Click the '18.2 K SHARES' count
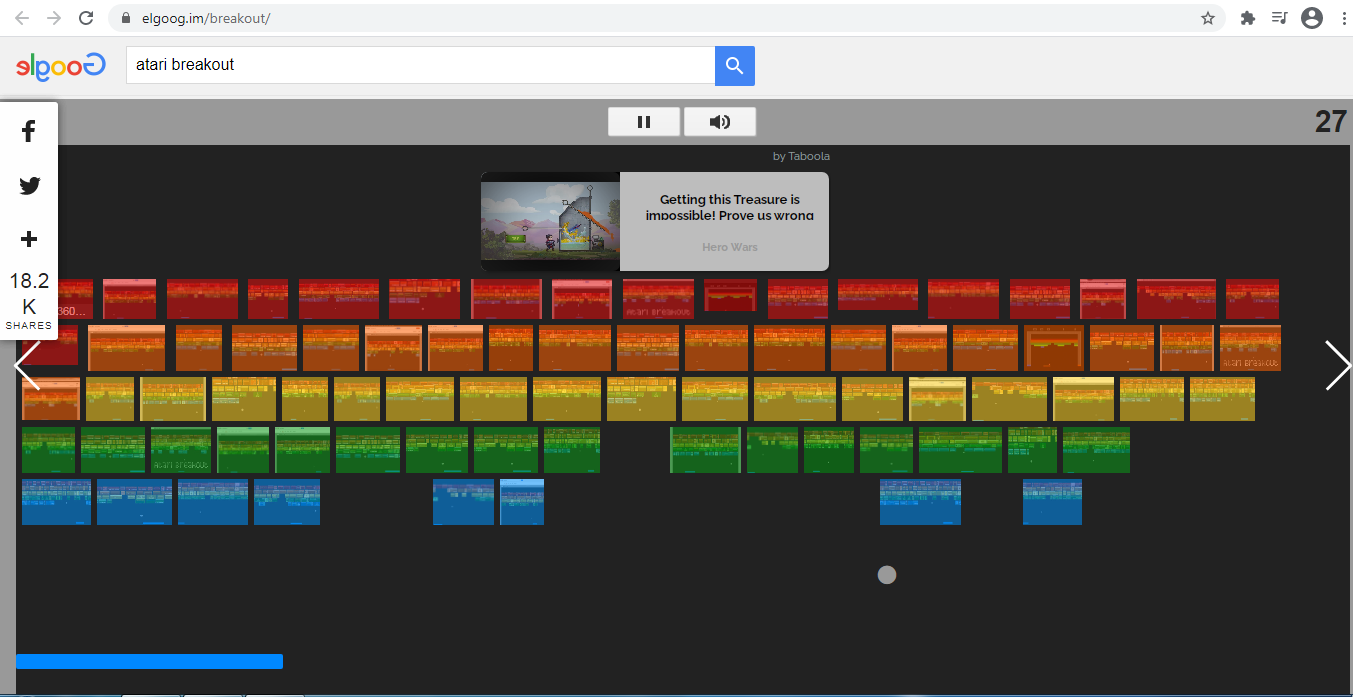Screen dimensions: 1353x697 29,301
